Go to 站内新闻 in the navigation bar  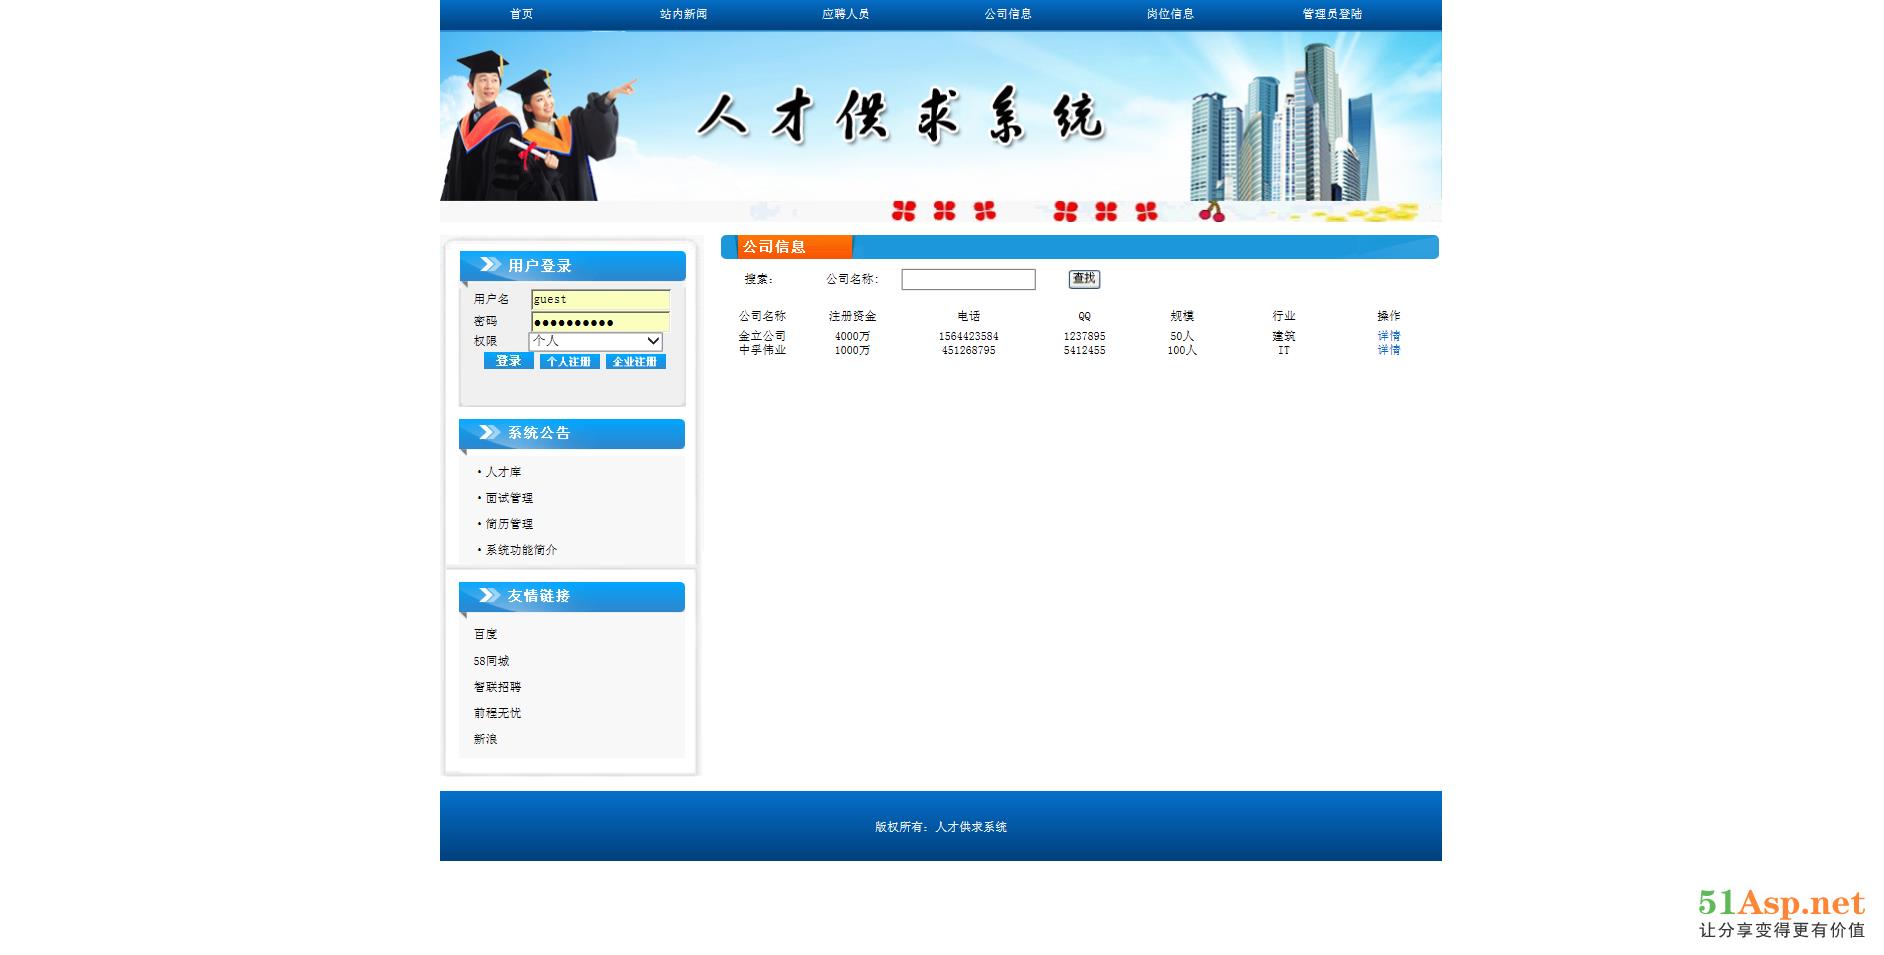pyautogui.click(x=683, y=14)
